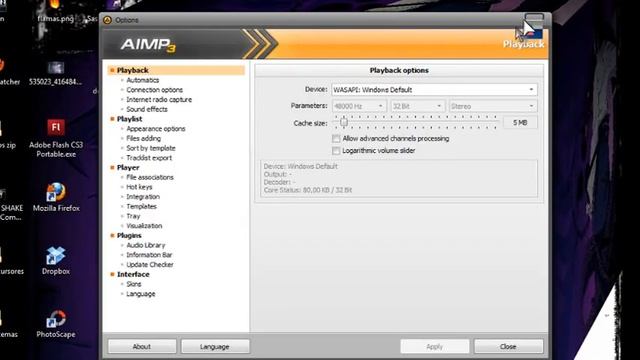The width and height of the screenshot is (640, 360).
Task: Collapse the Interface tree section
Action: click(112, 274)
